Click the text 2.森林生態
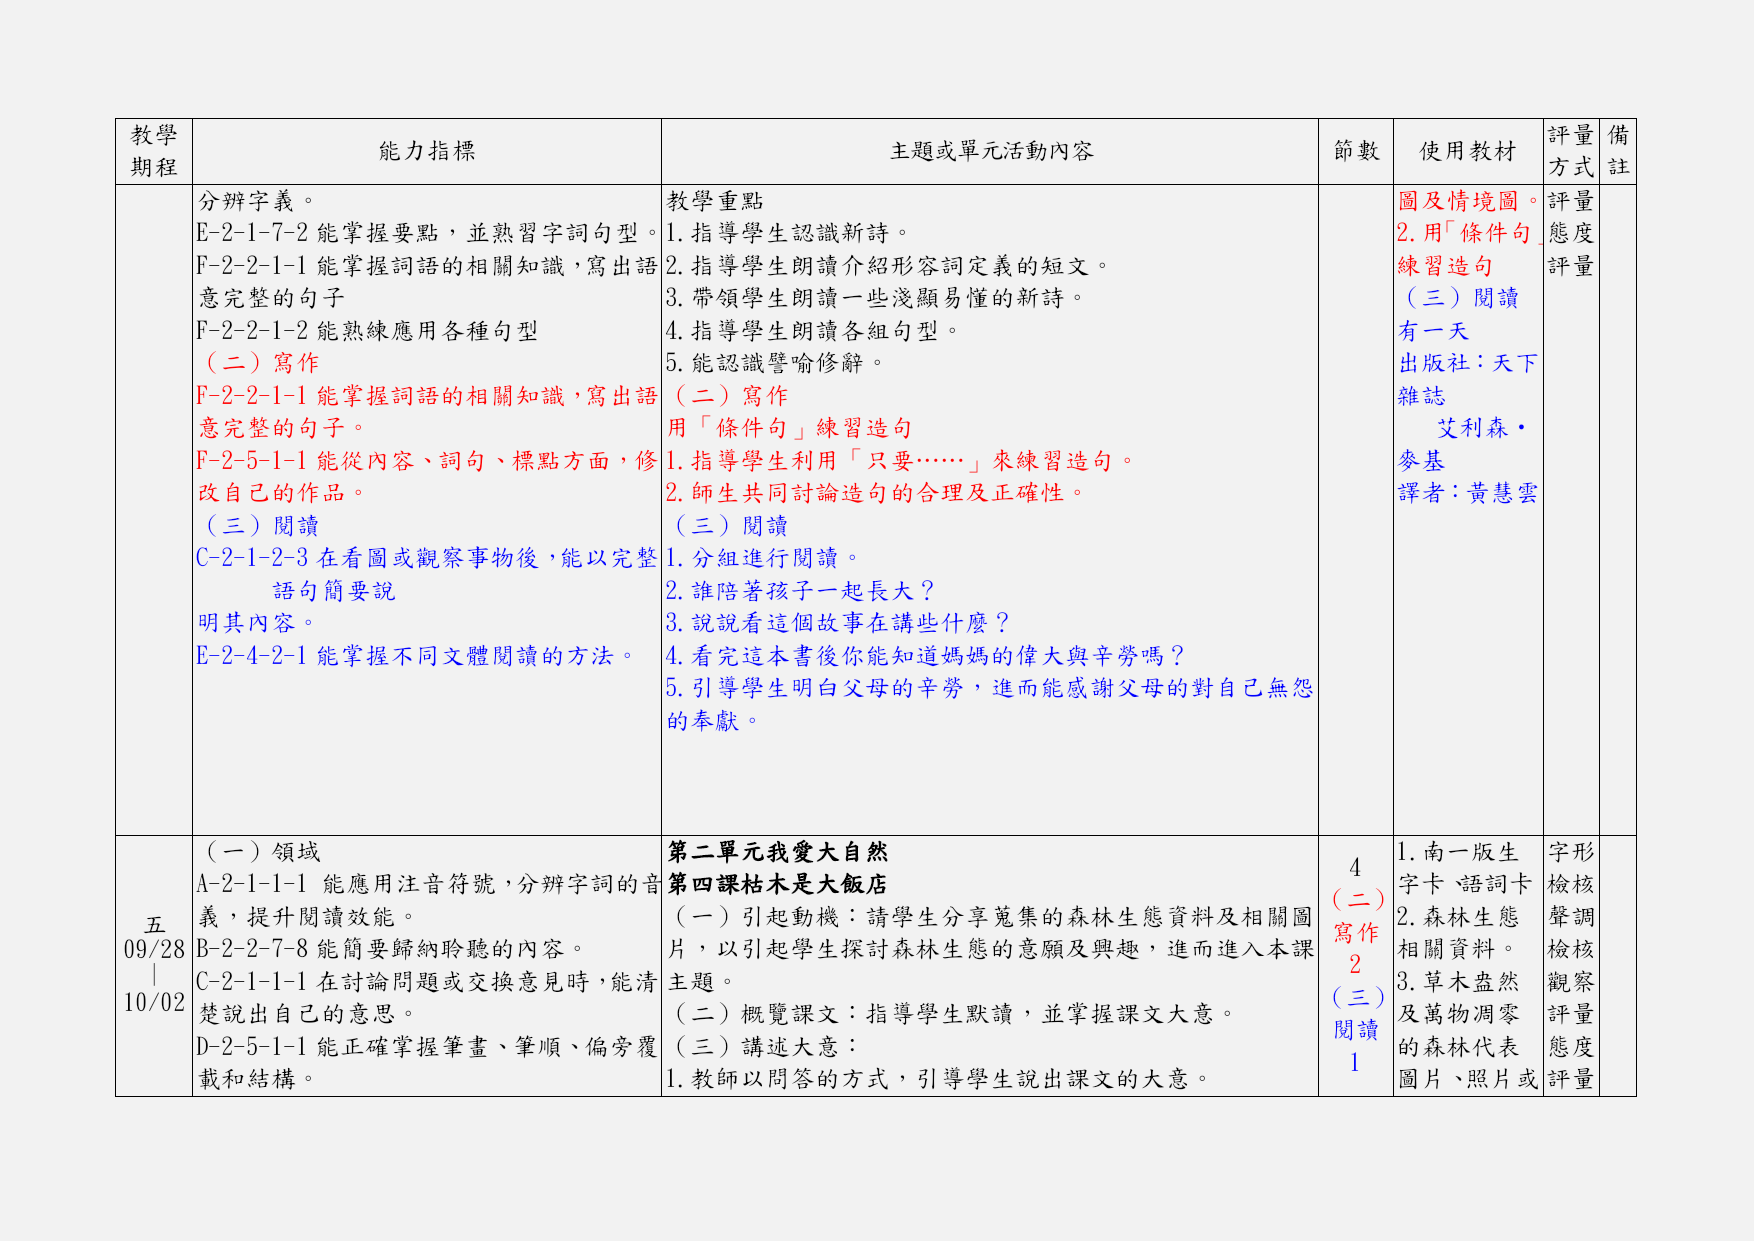1754x1241 pixels. [x=1458, y=917]
